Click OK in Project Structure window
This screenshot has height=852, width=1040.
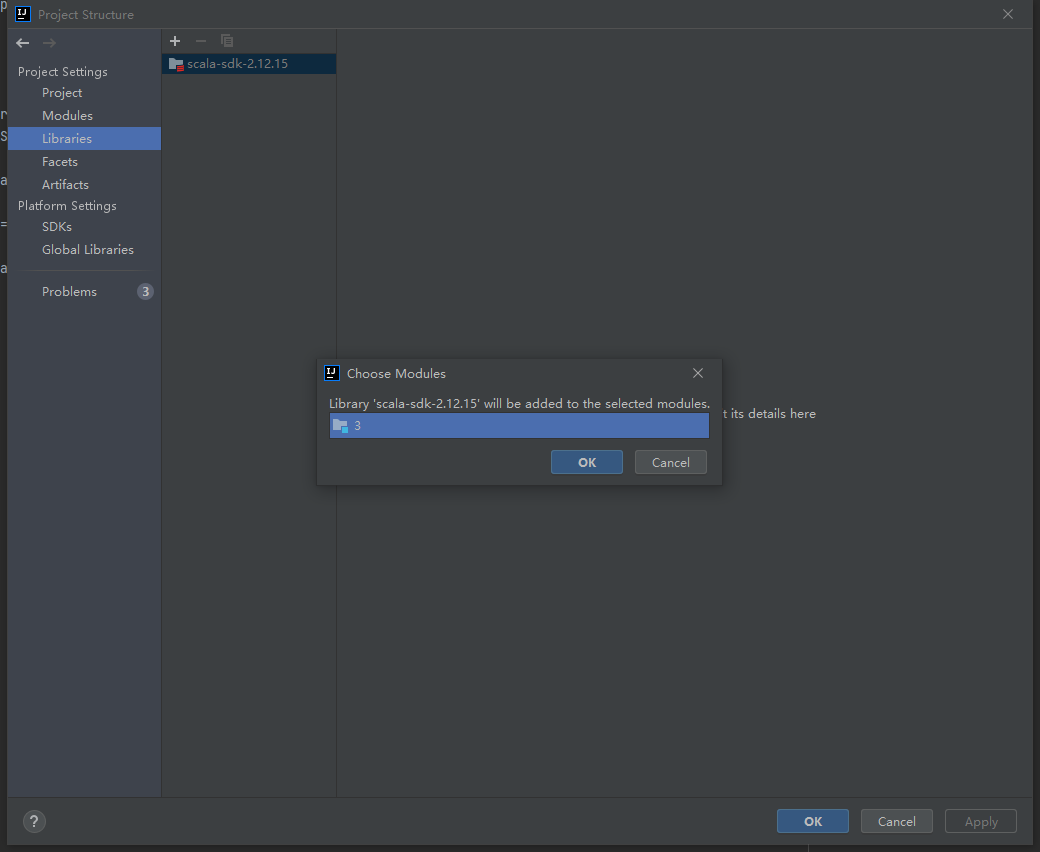click(812, 822)
